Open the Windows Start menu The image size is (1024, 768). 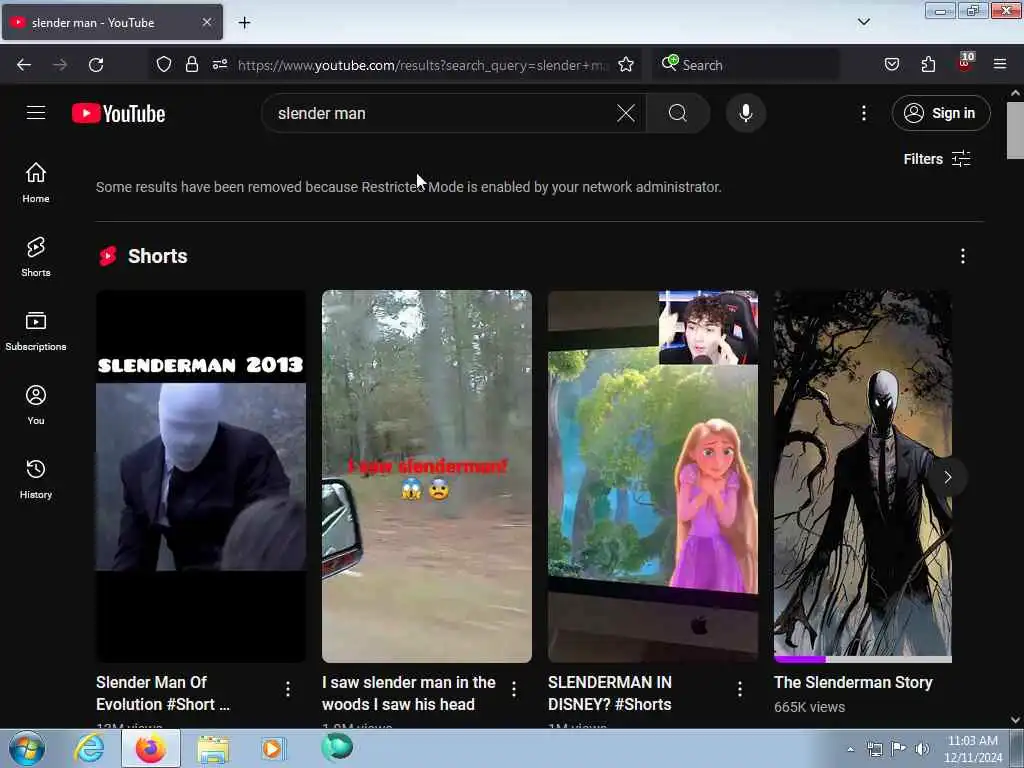click(27, 748)
